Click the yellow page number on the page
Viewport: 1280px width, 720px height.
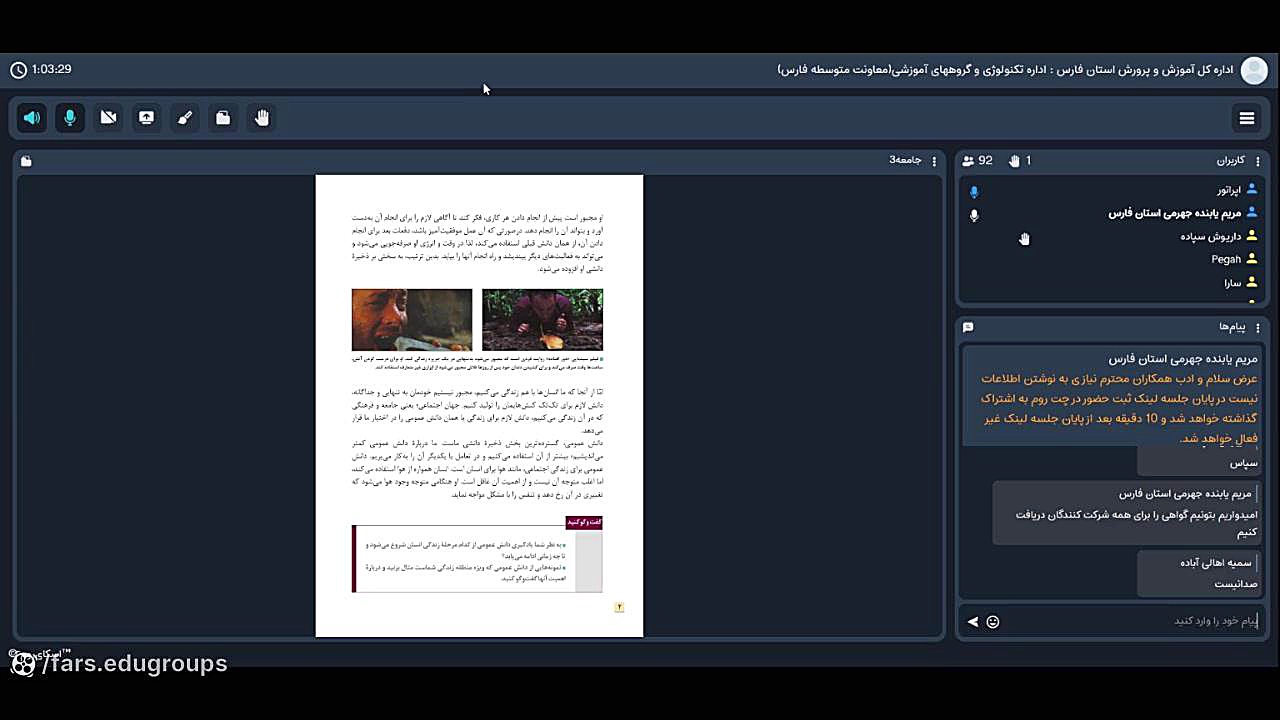pyautogui.click(x=619, y=607)
